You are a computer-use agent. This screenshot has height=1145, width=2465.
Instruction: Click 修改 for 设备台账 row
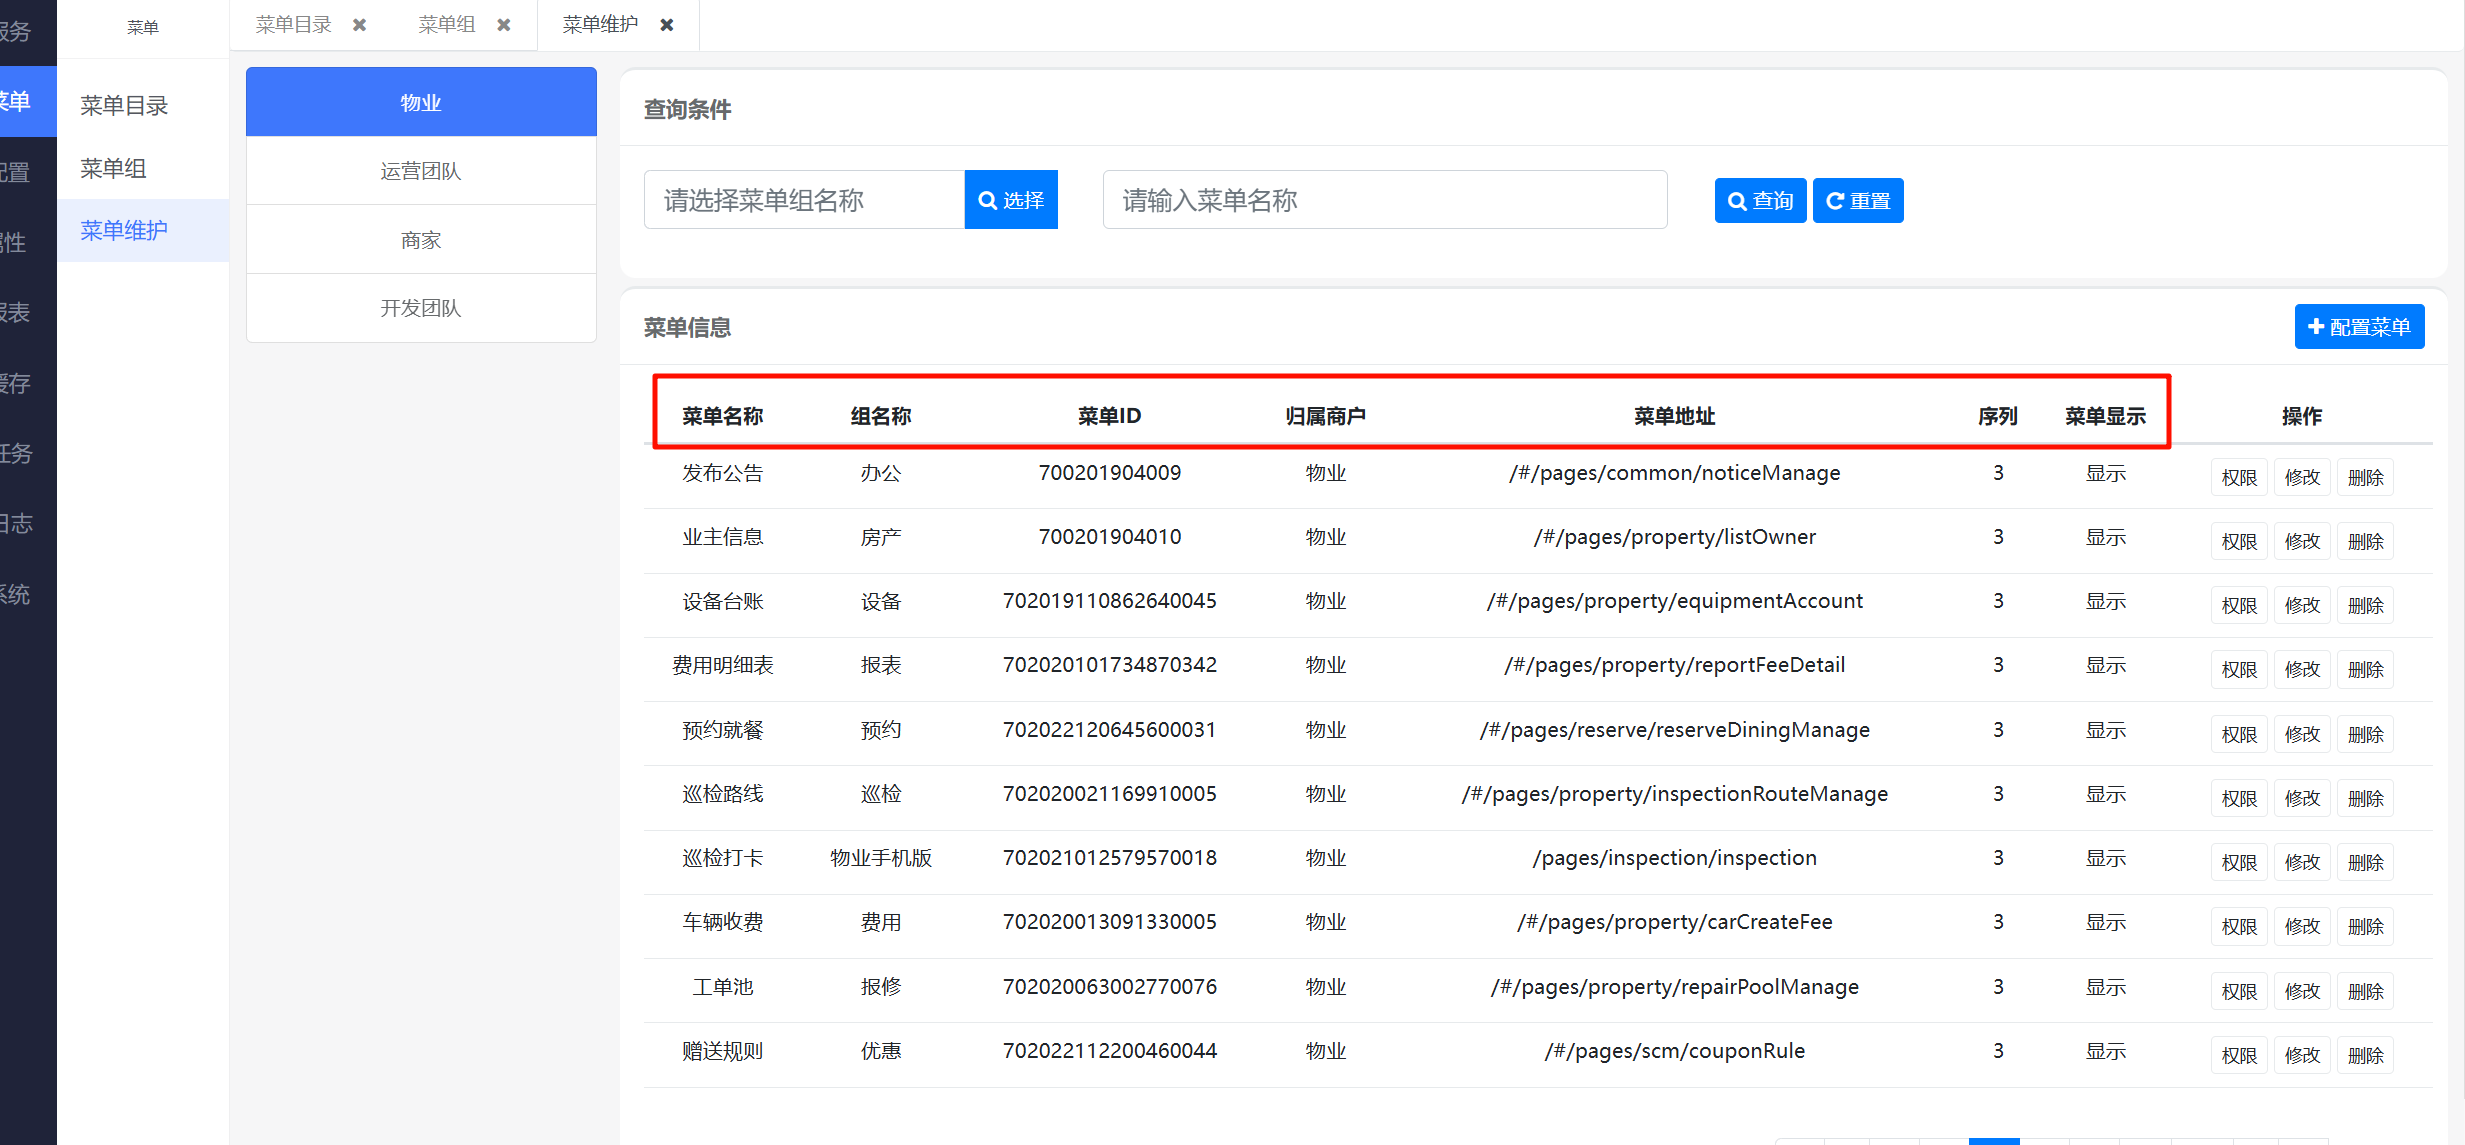pyautogui.click(x=2302, y=606)
